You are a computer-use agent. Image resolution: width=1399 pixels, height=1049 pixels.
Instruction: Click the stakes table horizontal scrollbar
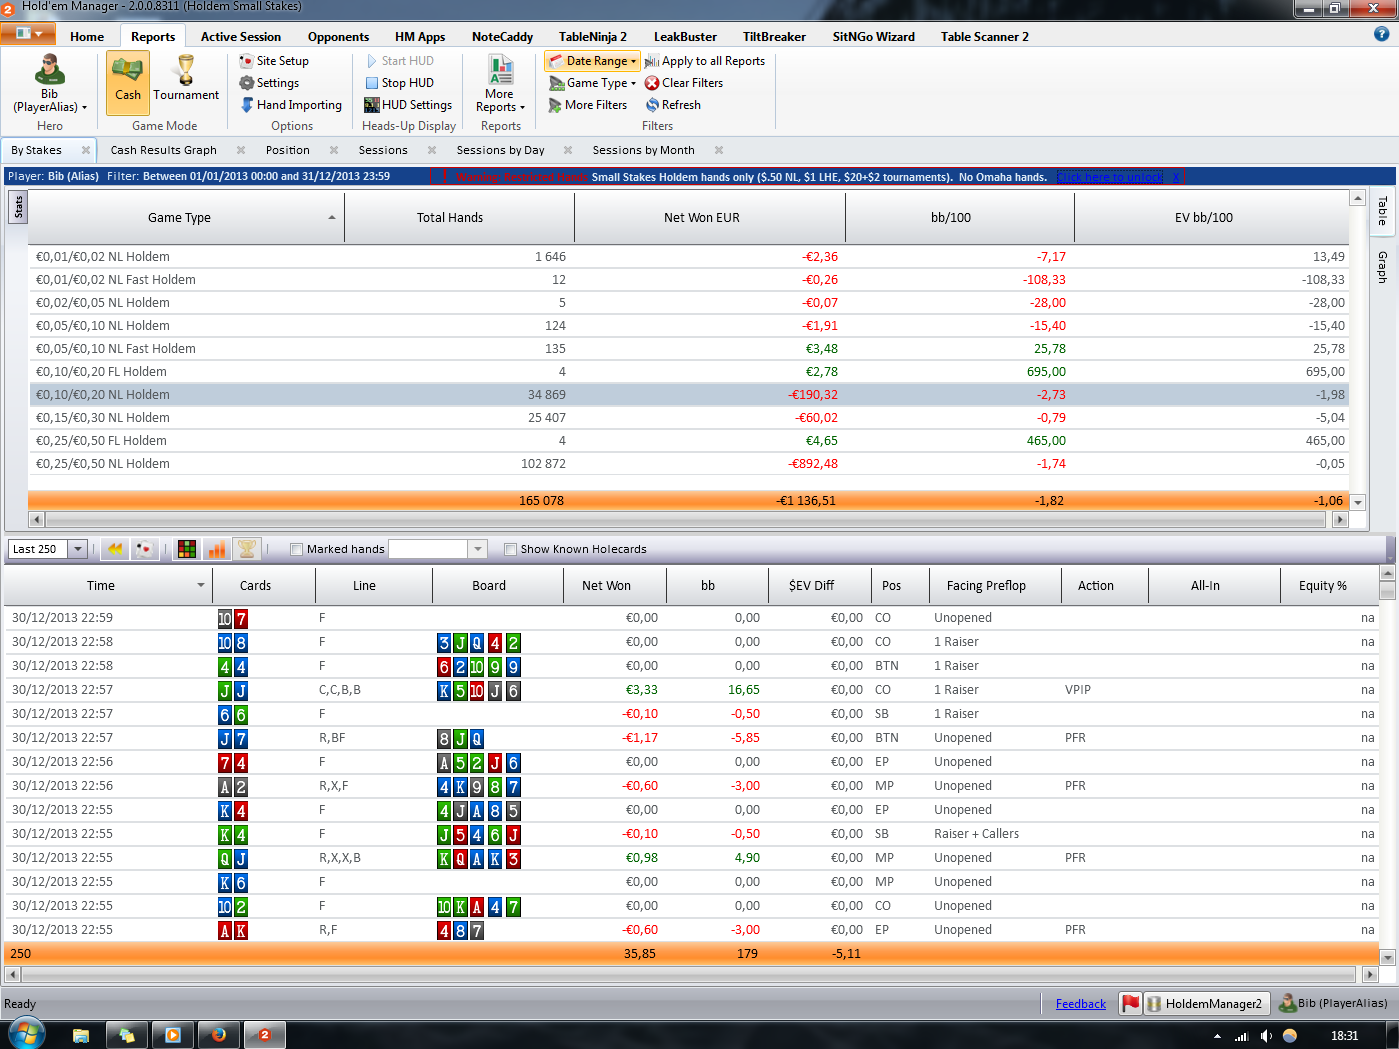click(686, 519)
